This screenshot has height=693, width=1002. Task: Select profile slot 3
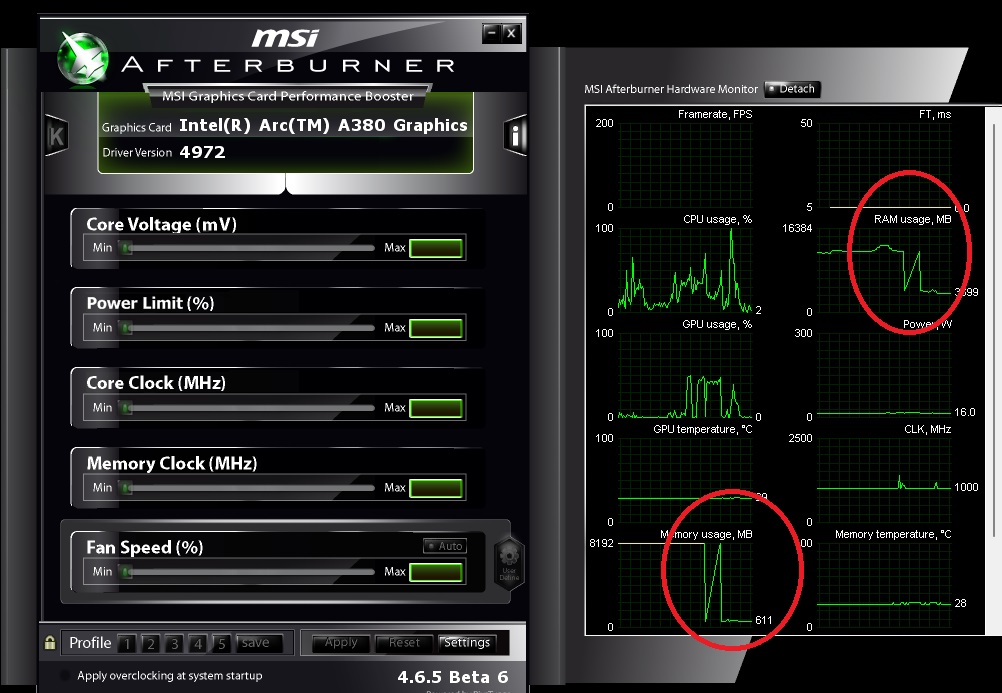174,643
